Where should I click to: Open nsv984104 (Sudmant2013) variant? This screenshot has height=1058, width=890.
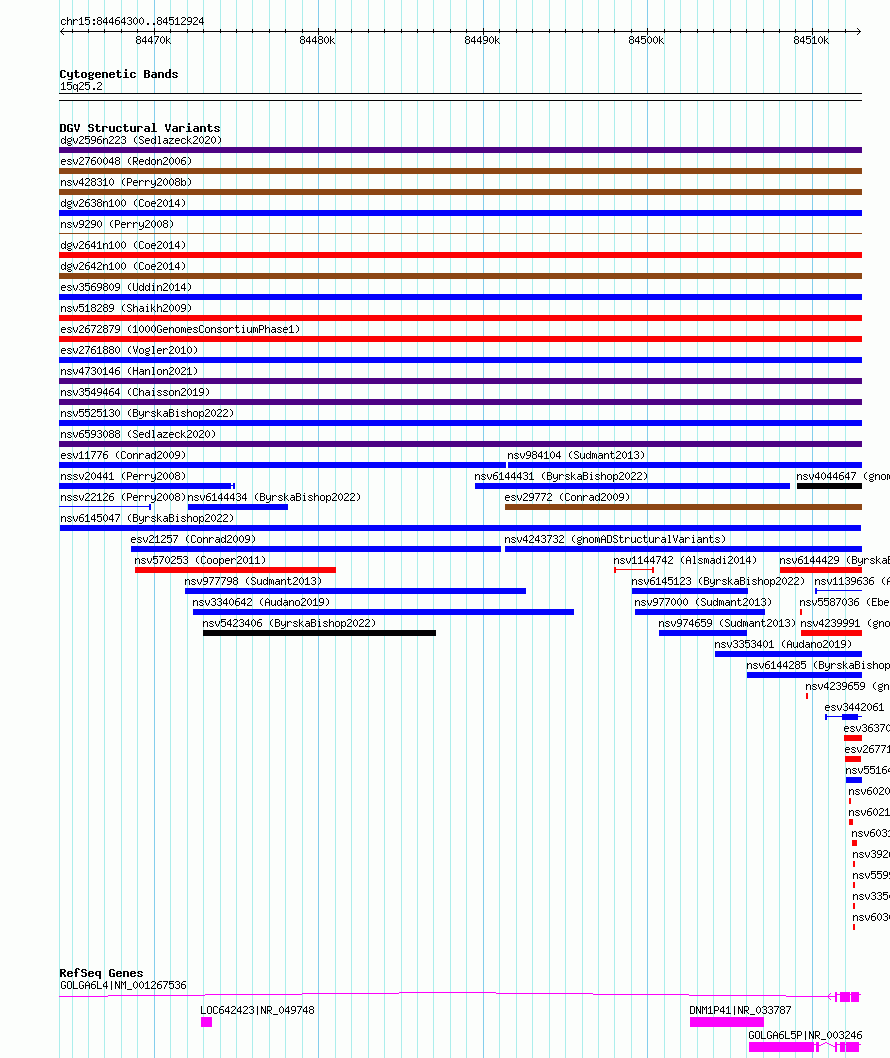point(576,455)
